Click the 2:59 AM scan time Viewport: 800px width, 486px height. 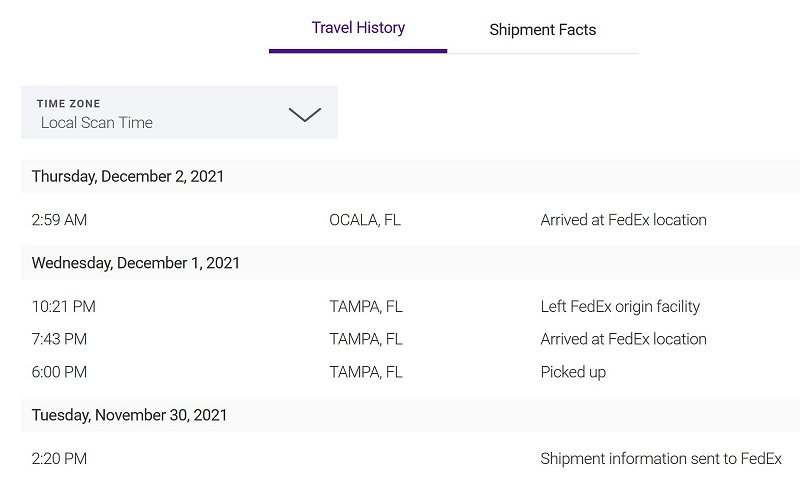tap(59, 220)
